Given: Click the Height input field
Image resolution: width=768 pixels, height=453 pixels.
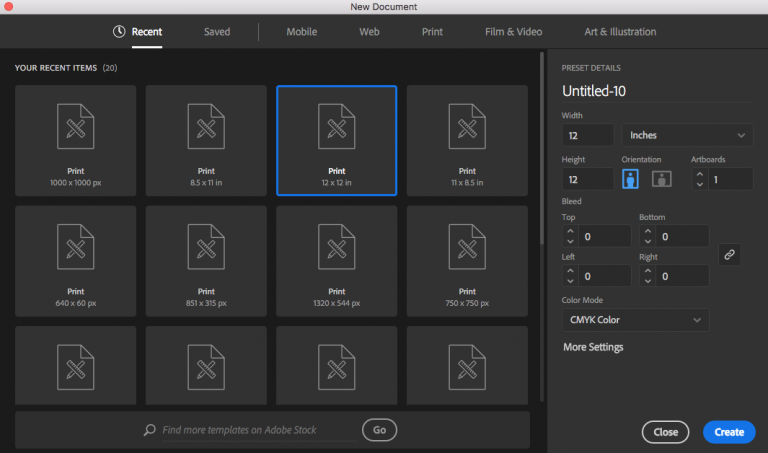Looking at the screenshot, I should pos(588,179).
